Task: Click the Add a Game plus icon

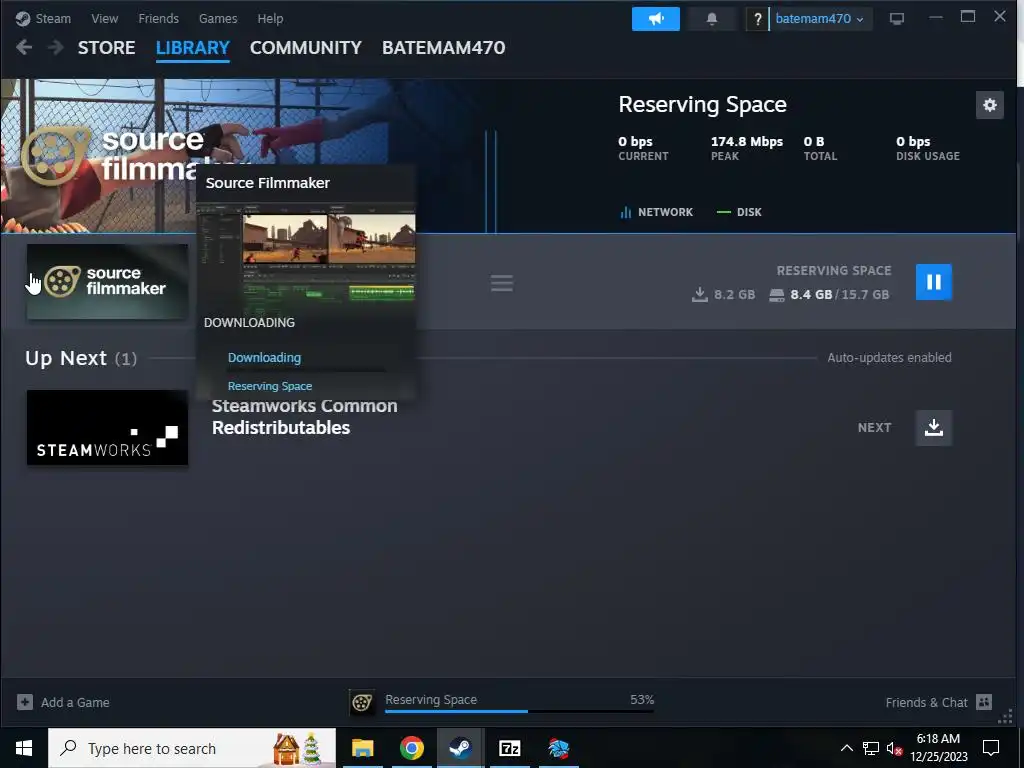Action: click(25, 702)
